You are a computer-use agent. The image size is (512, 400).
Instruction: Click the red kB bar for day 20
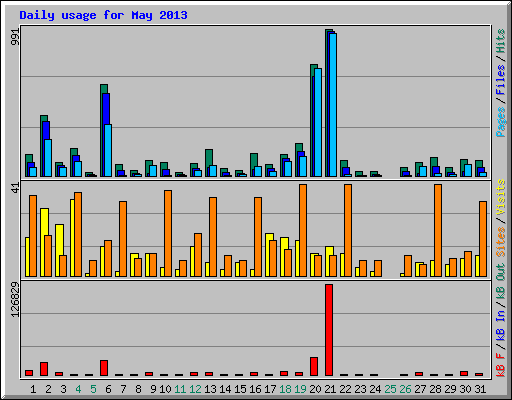pos(314,367)
